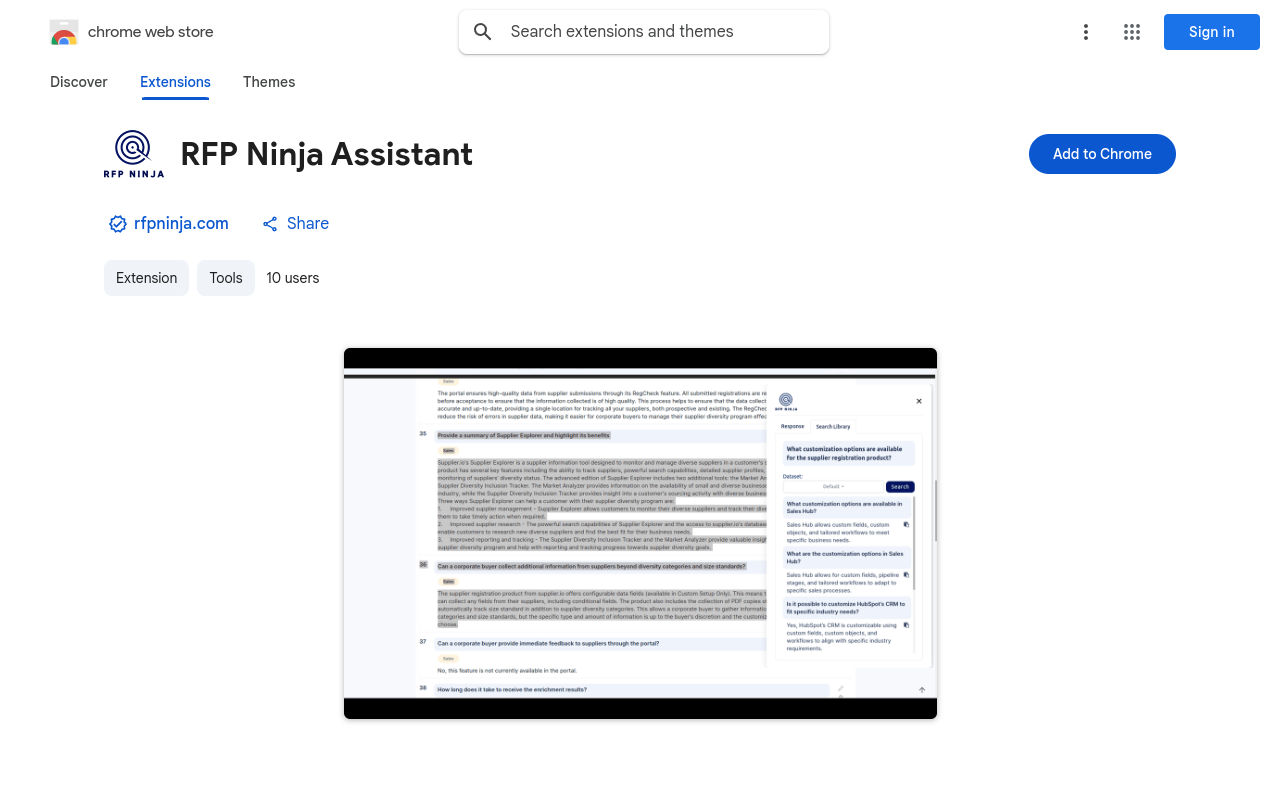This screenshot has width=1280, height=800.
Task: Click the upload arrow at the preview's bottom corner
Action: (x=921, y=689)
